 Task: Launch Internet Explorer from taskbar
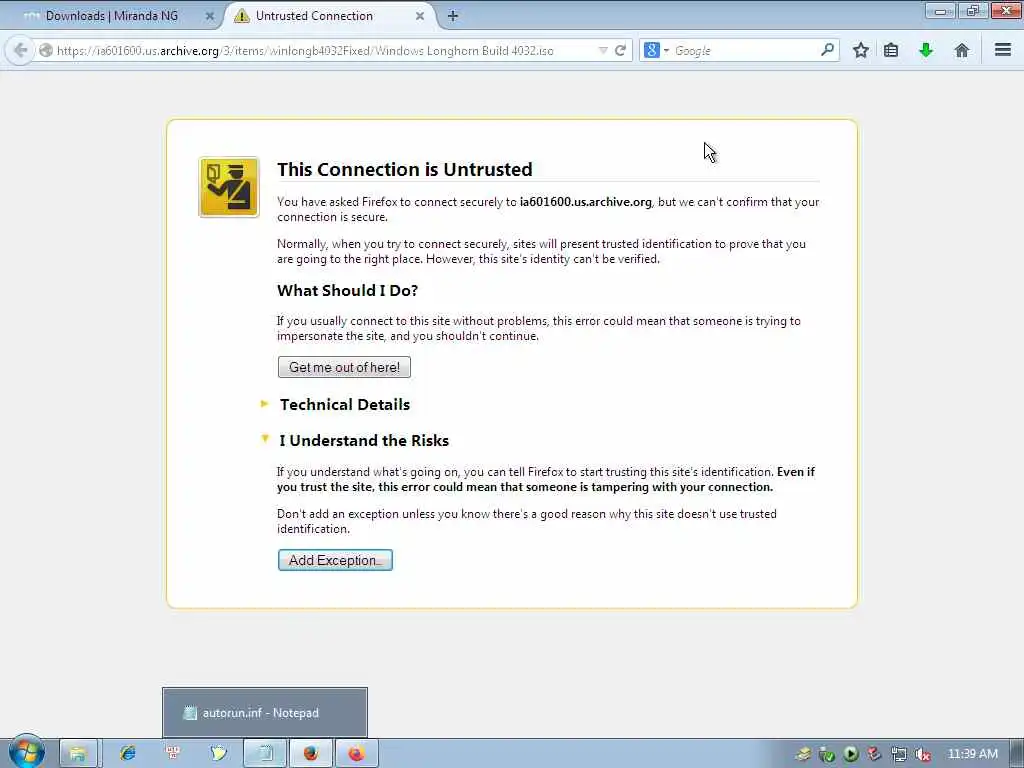pyautogui.click(x=127, y=754)
